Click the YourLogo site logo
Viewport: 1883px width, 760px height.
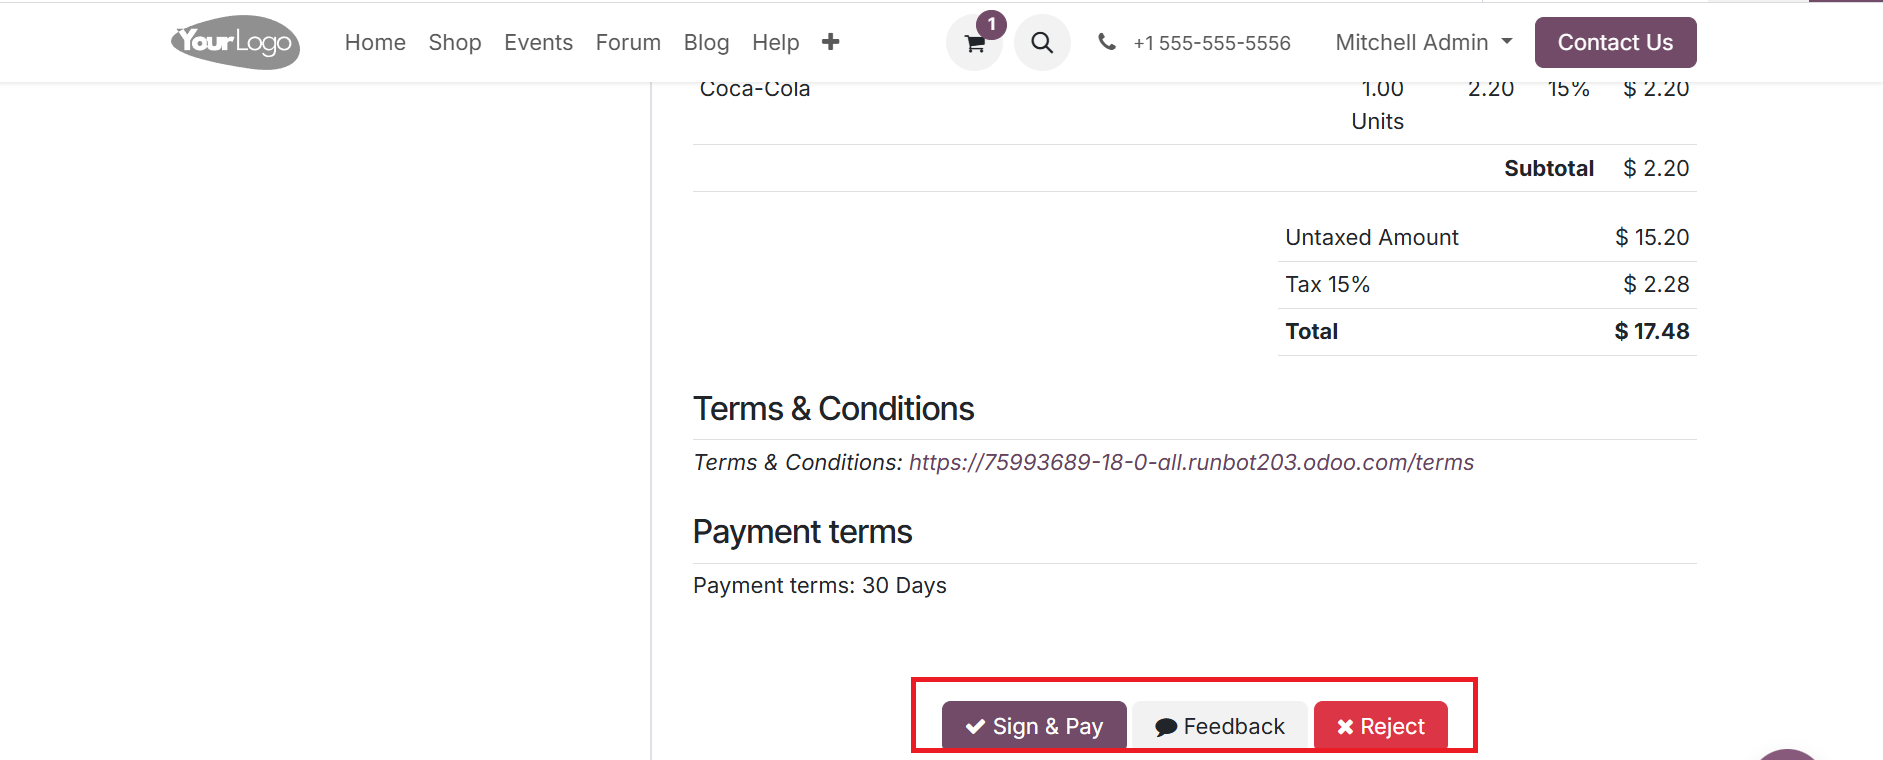coord(236,42)
